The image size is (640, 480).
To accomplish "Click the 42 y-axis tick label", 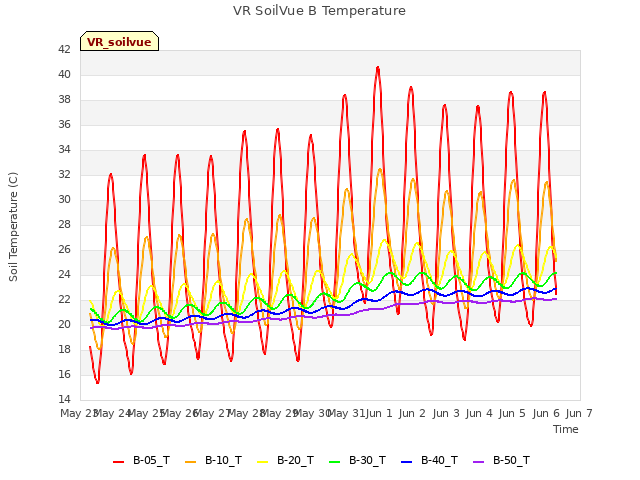I will (64, 49).
